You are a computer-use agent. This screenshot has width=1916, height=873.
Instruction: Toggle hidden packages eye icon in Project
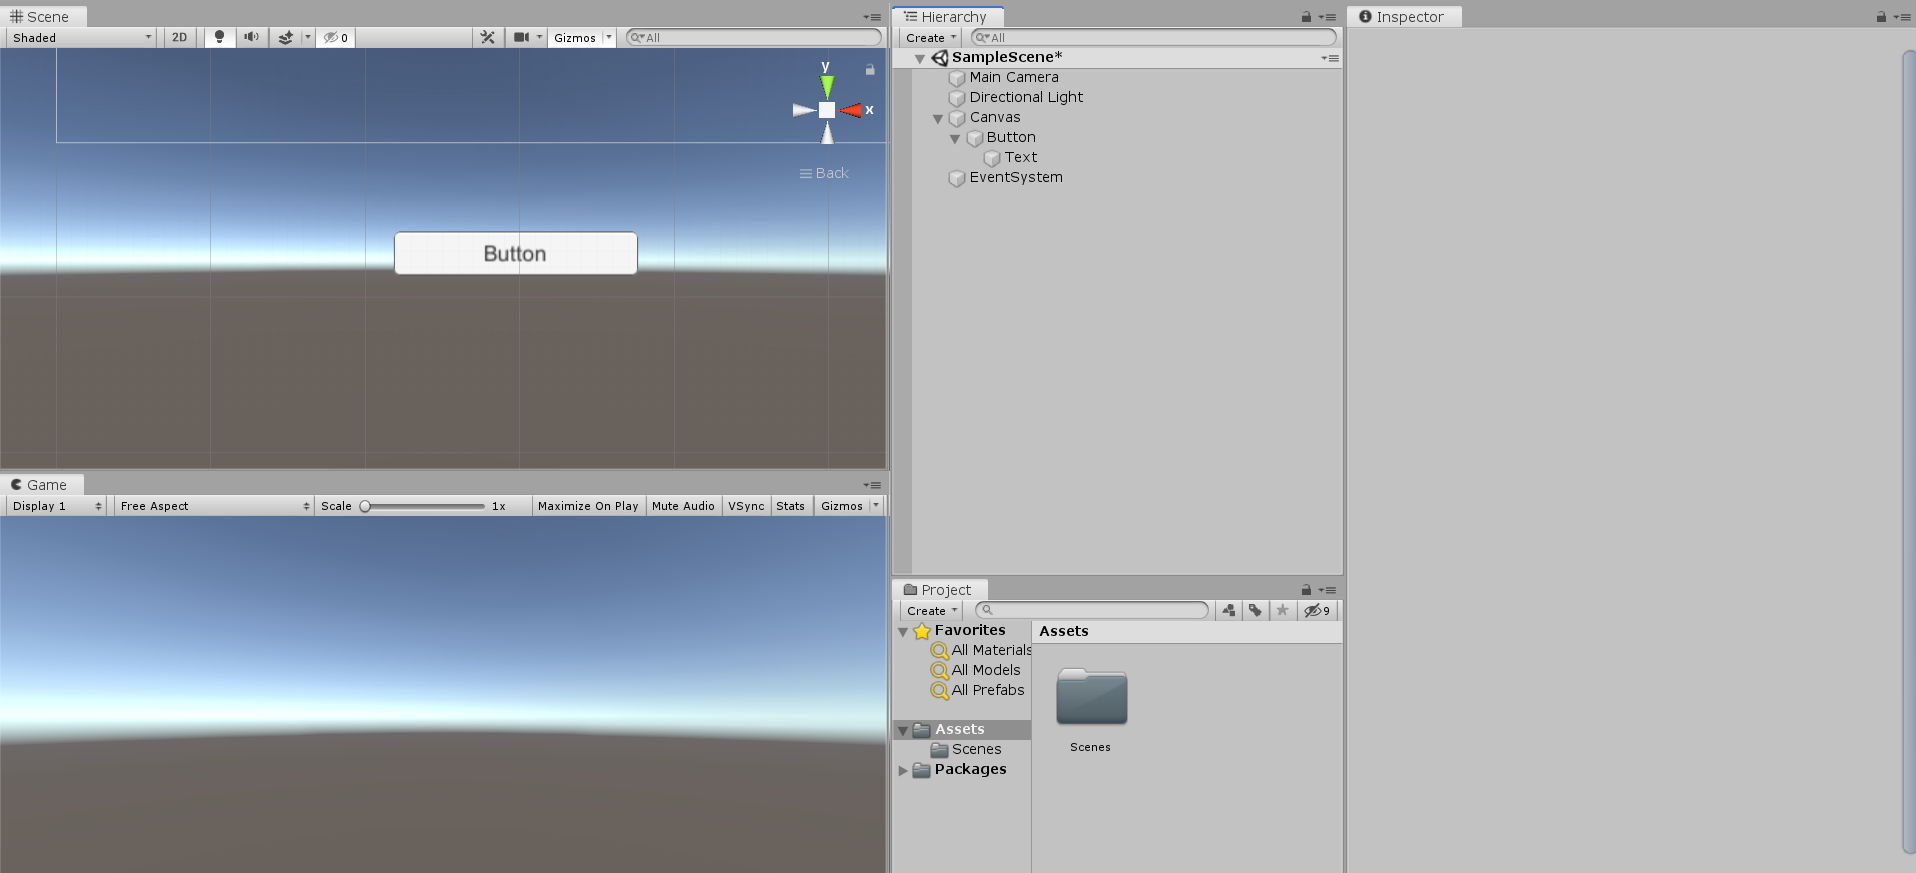coord(1316,610)
